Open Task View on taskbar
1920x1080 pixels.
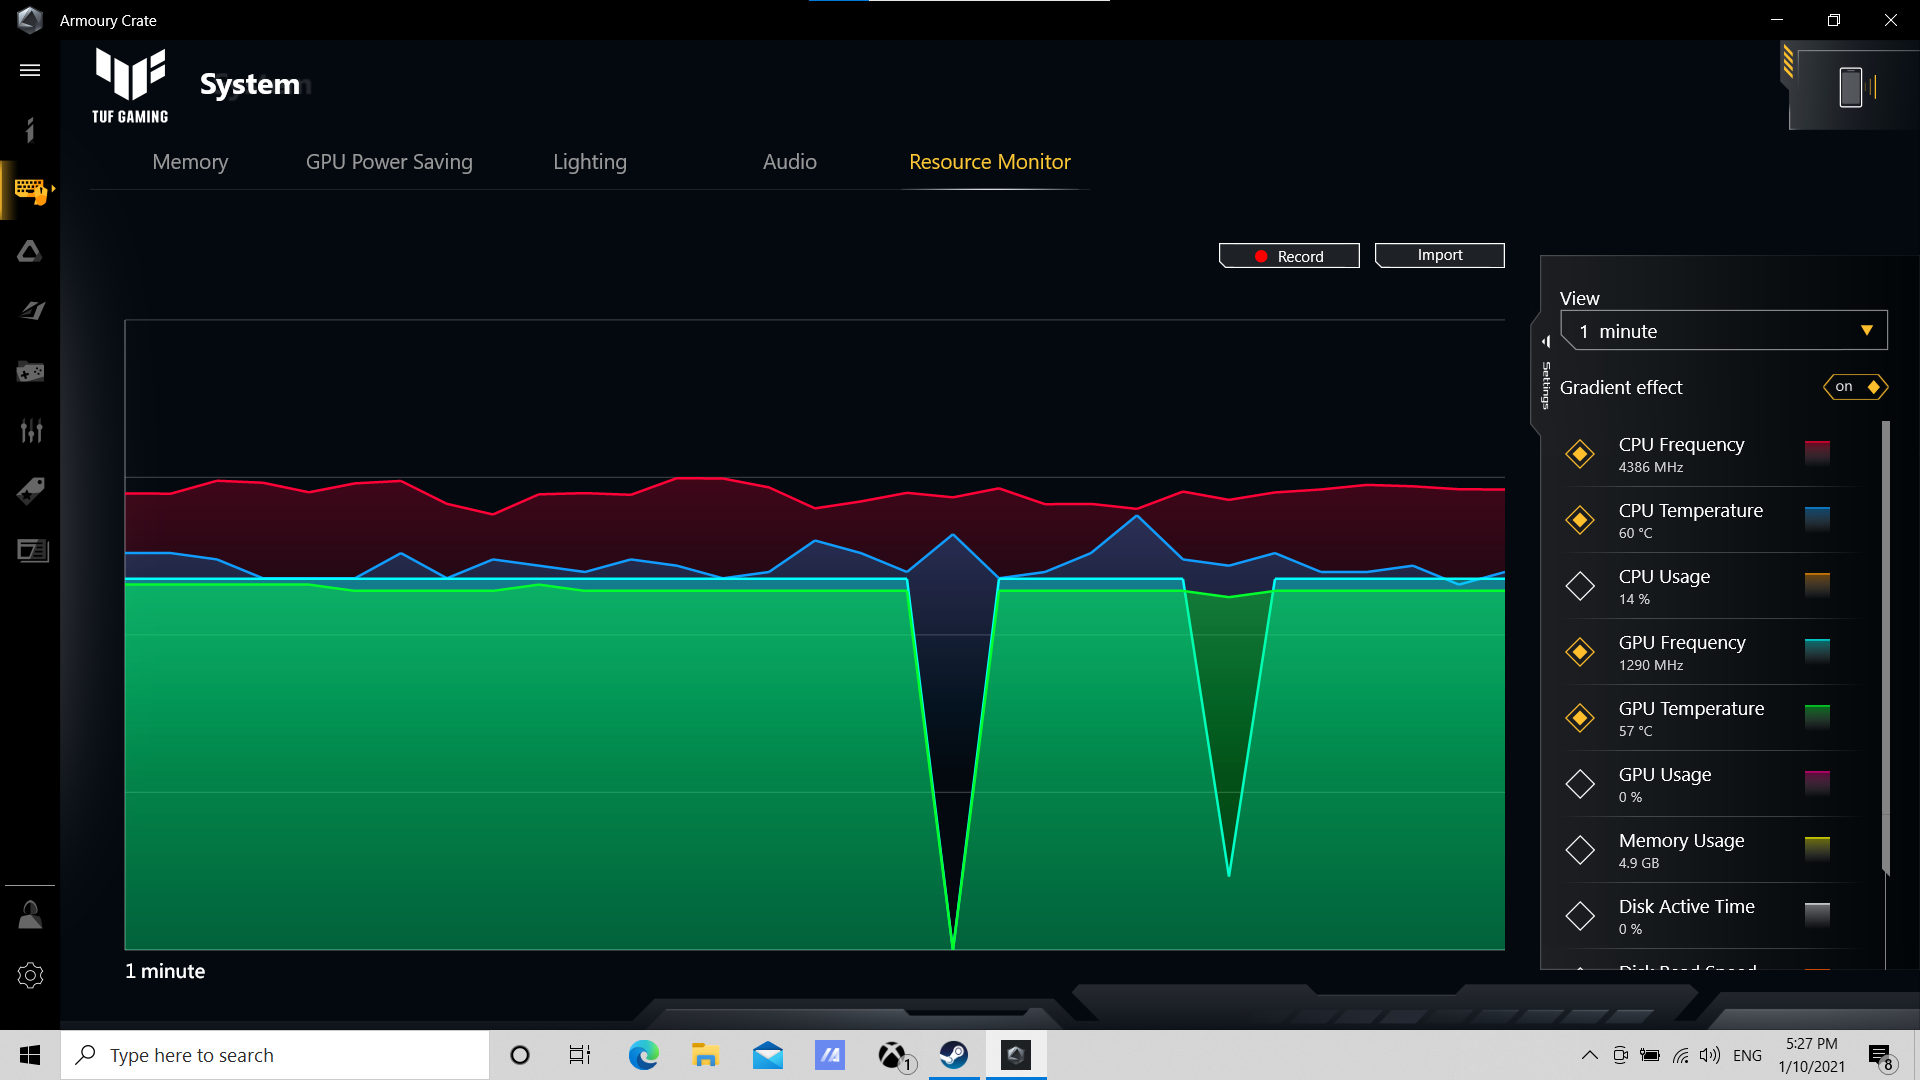tap(580, 1055)
